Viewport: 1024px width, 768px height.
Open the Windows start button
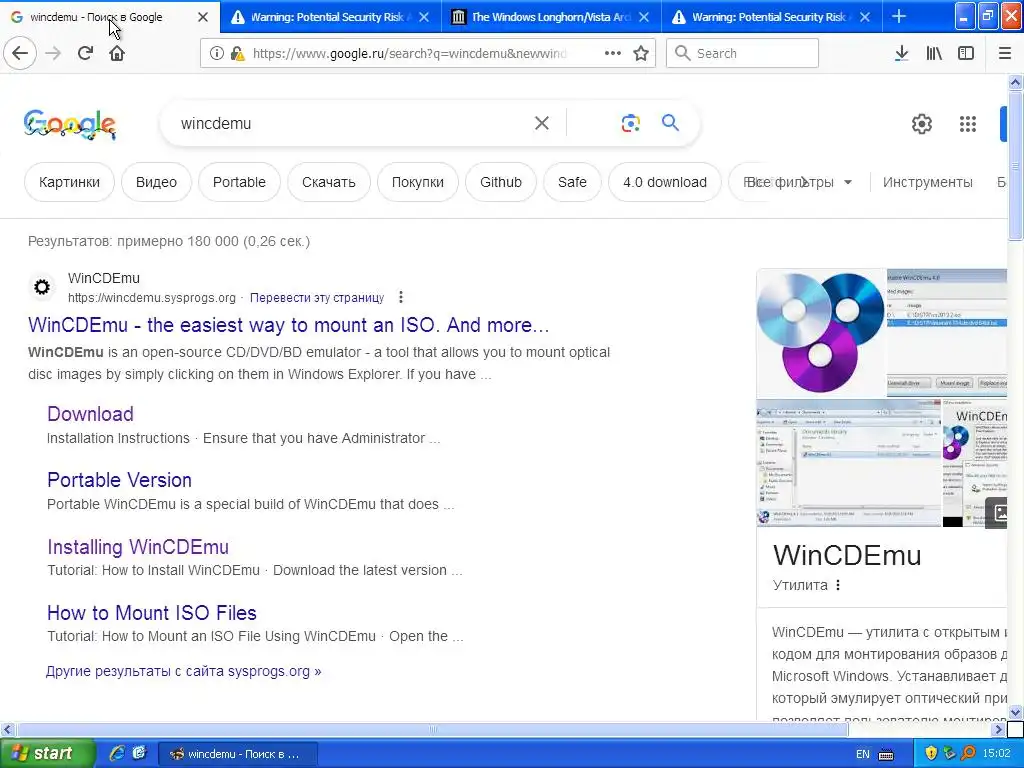(x=48, y=753)
